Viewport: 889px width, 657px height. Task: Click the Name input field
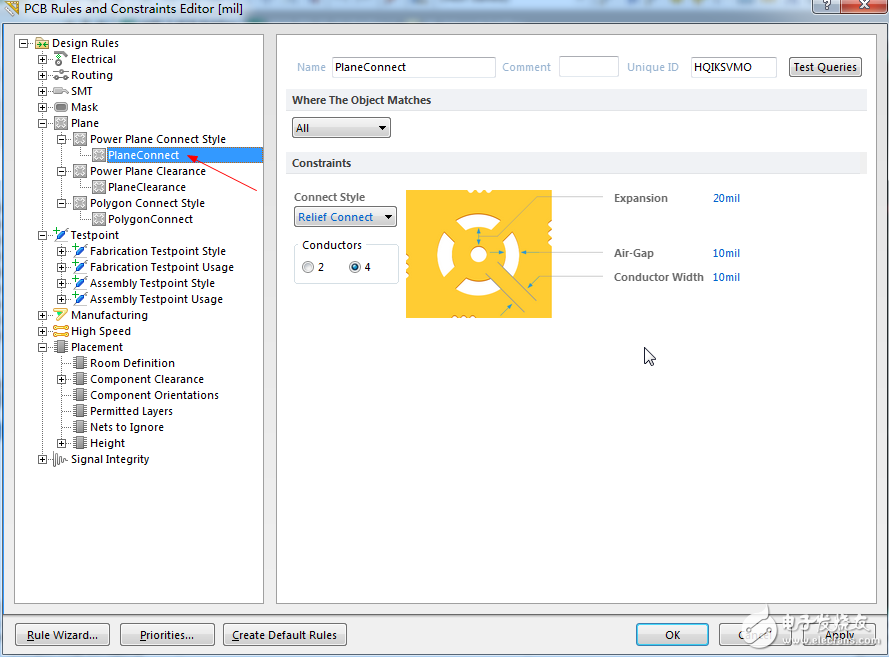pyautogui.click(x=413, y=67)
